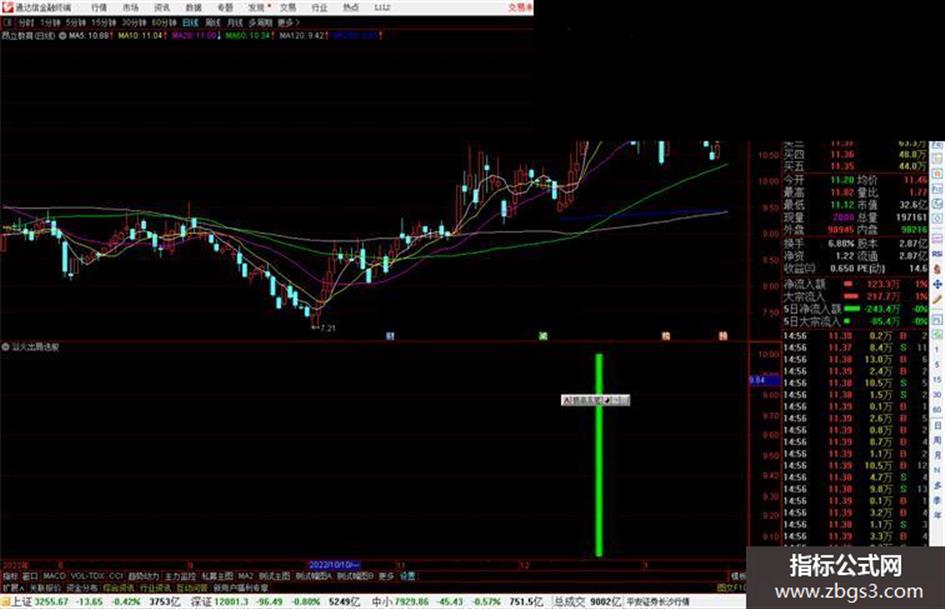Viewport: 945px width, 609px height.
Task: Click the red figure icon below RSI
Action: pyautogui.click(x=937, y=269)
